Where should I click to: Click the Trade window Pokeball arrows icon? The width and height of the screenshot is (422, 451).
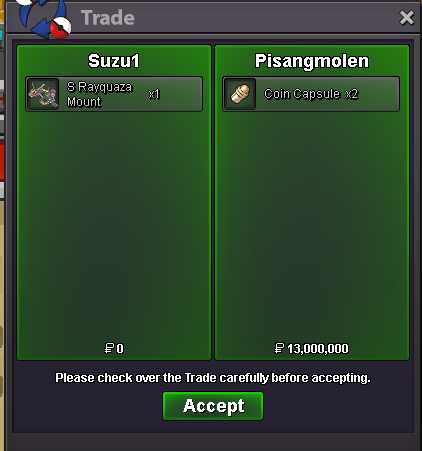click(x=45, y=17)
